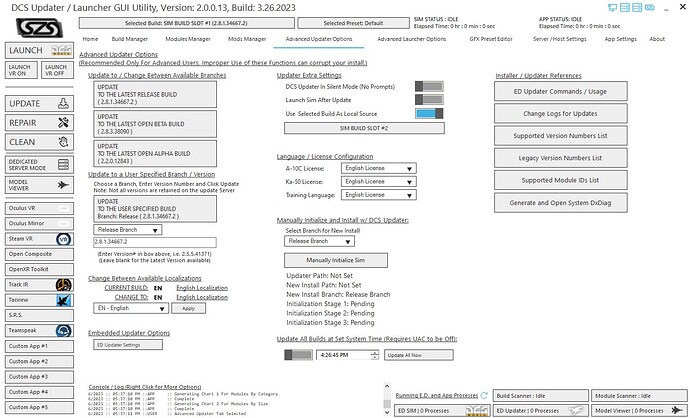Toggle DCS Updater Silent Mode switch
This screenshot has height=418, width=690.
click(429, 87)
